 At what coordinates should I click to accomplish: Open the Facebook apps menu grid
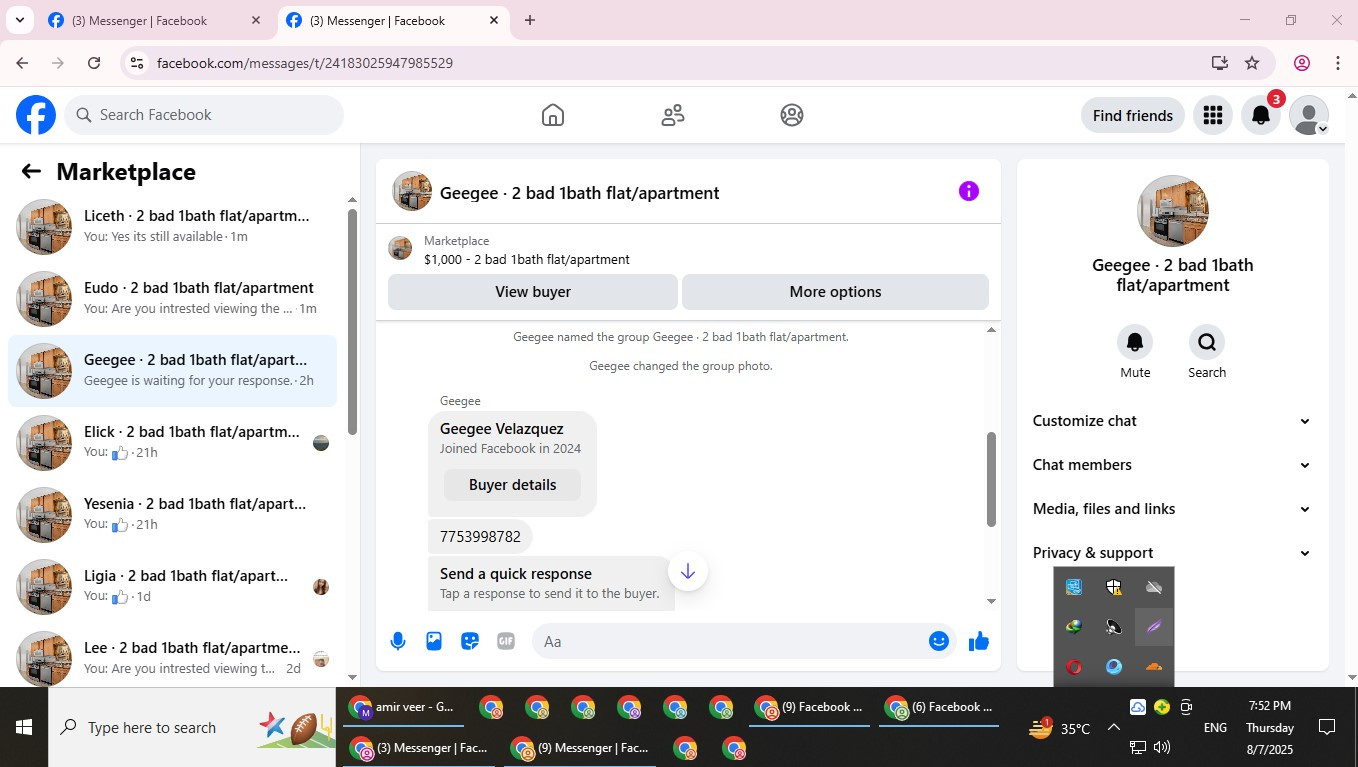click(x=1213, y=115)
